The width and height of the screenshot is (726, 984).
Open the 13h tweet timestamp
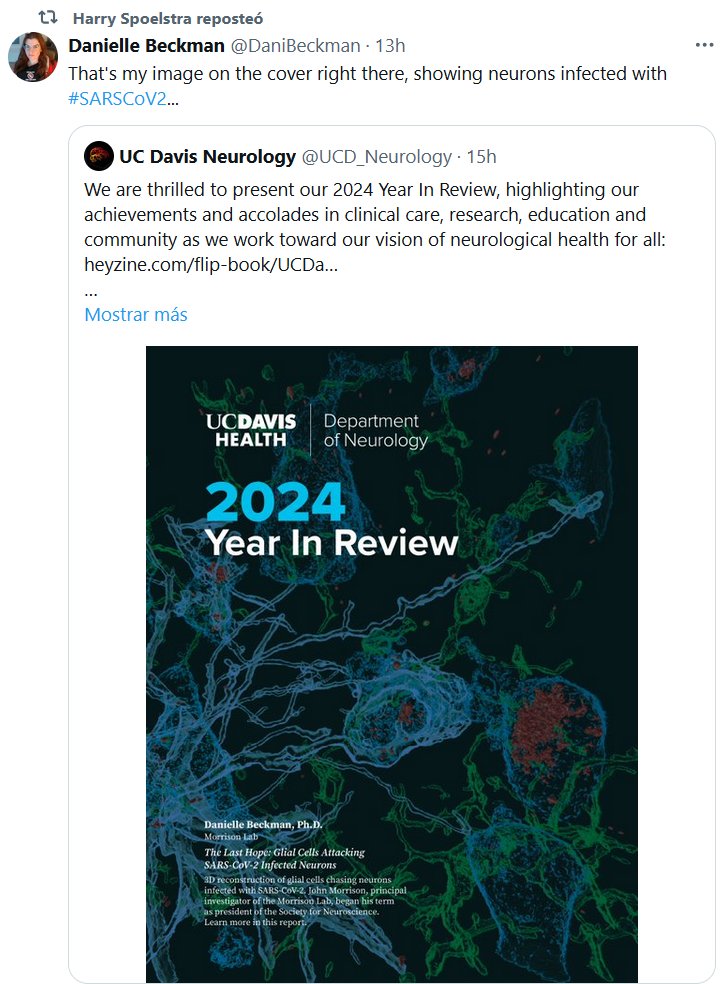click(x=390, y=46)
